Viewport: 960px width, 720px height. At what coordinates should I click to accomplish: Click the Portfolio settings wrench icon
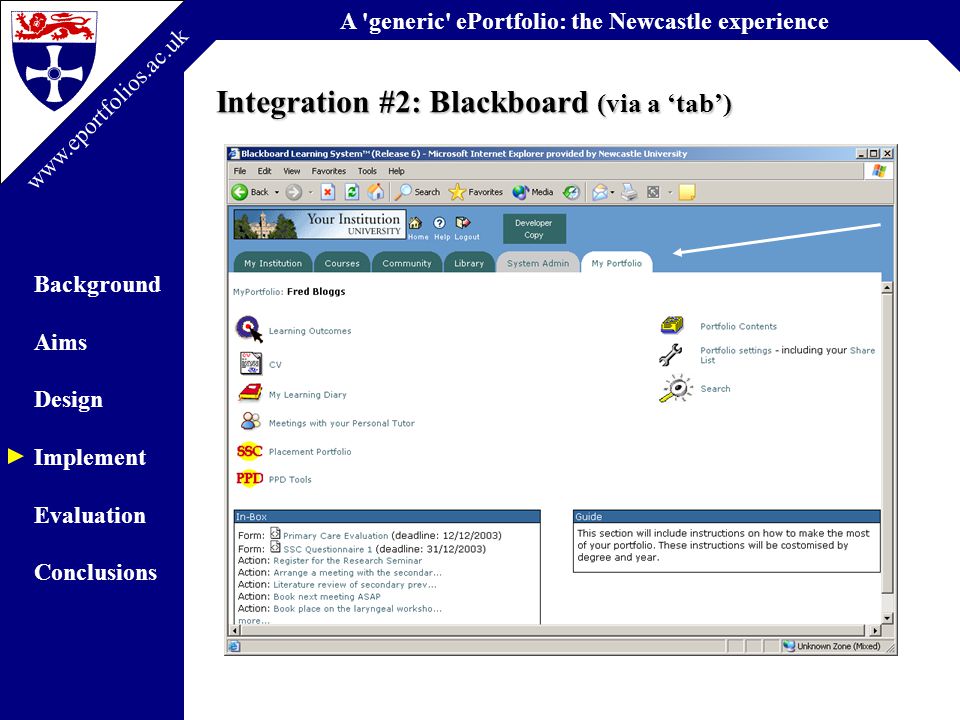pyautogui.click(x=671, y=355)
